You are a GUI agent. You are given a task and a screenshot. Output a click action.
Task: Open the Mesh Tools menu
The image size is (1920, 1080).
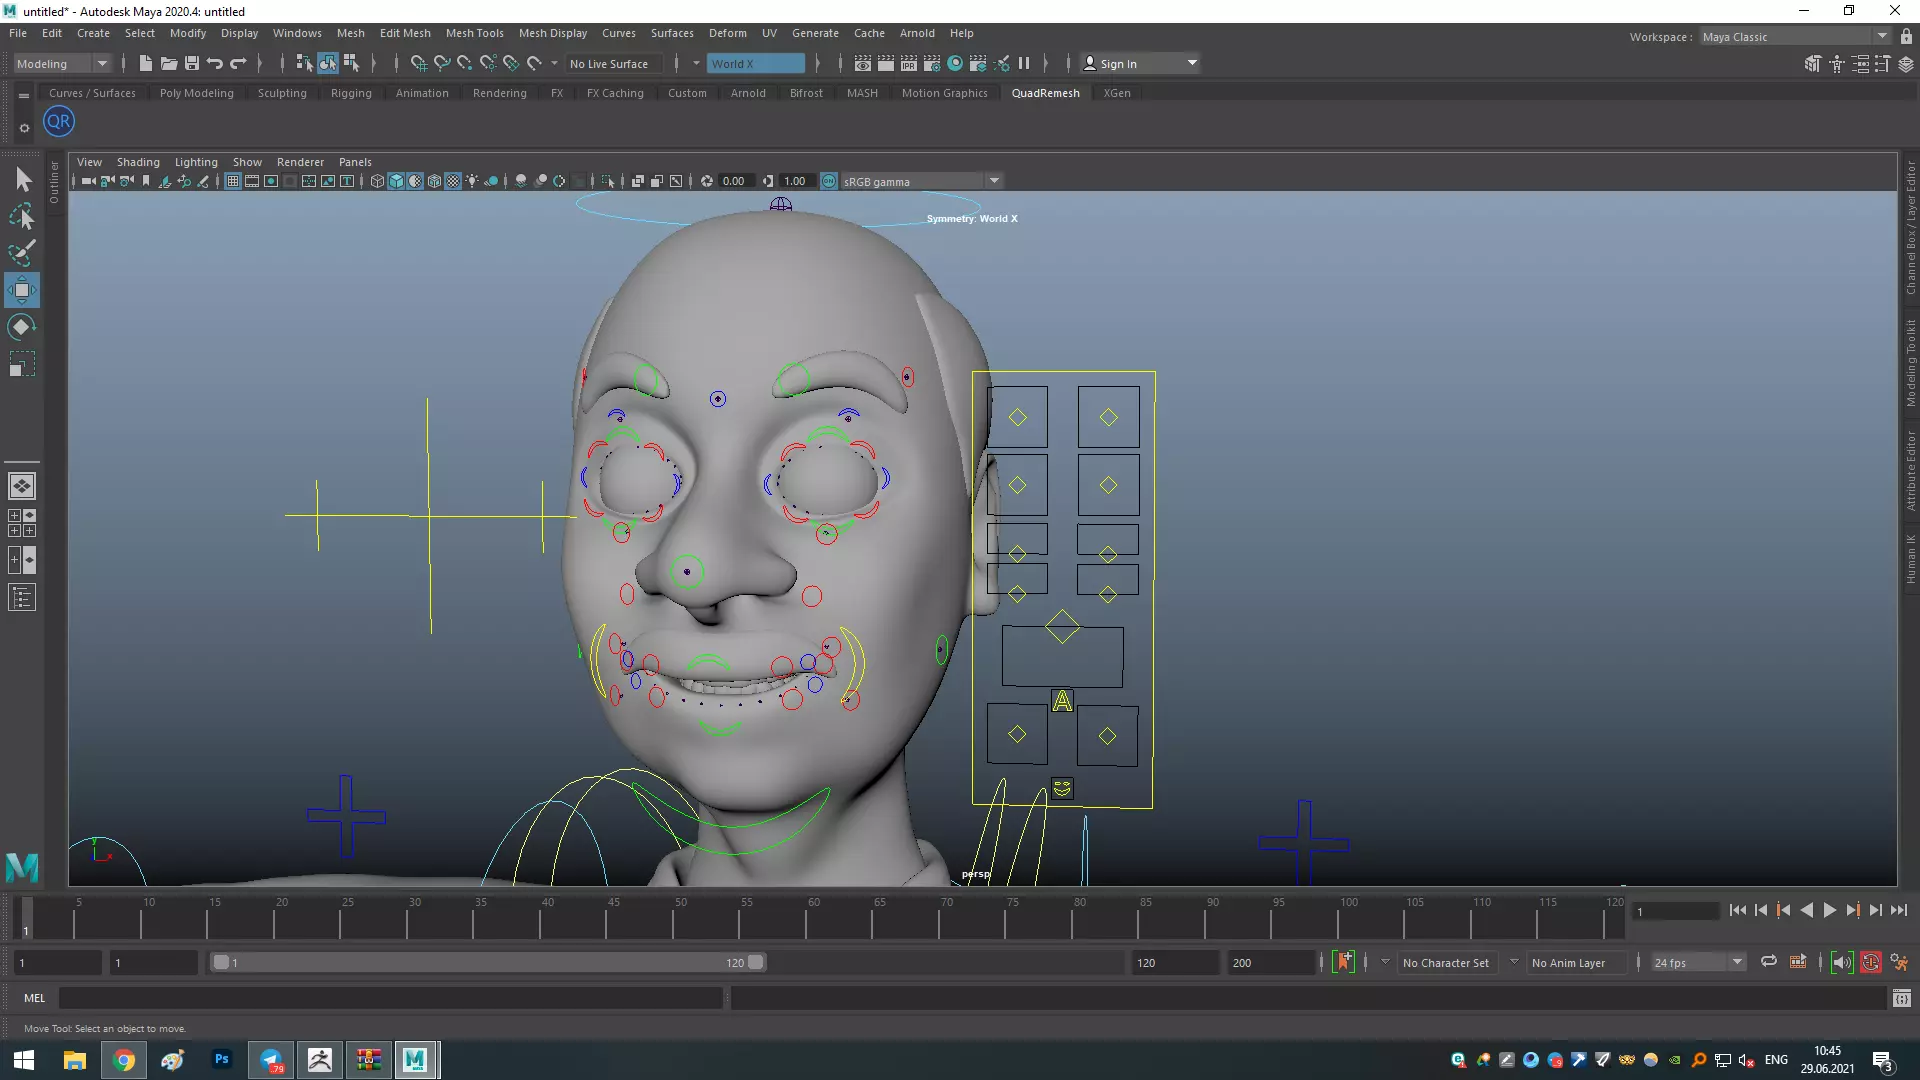[x=474, y=33]
